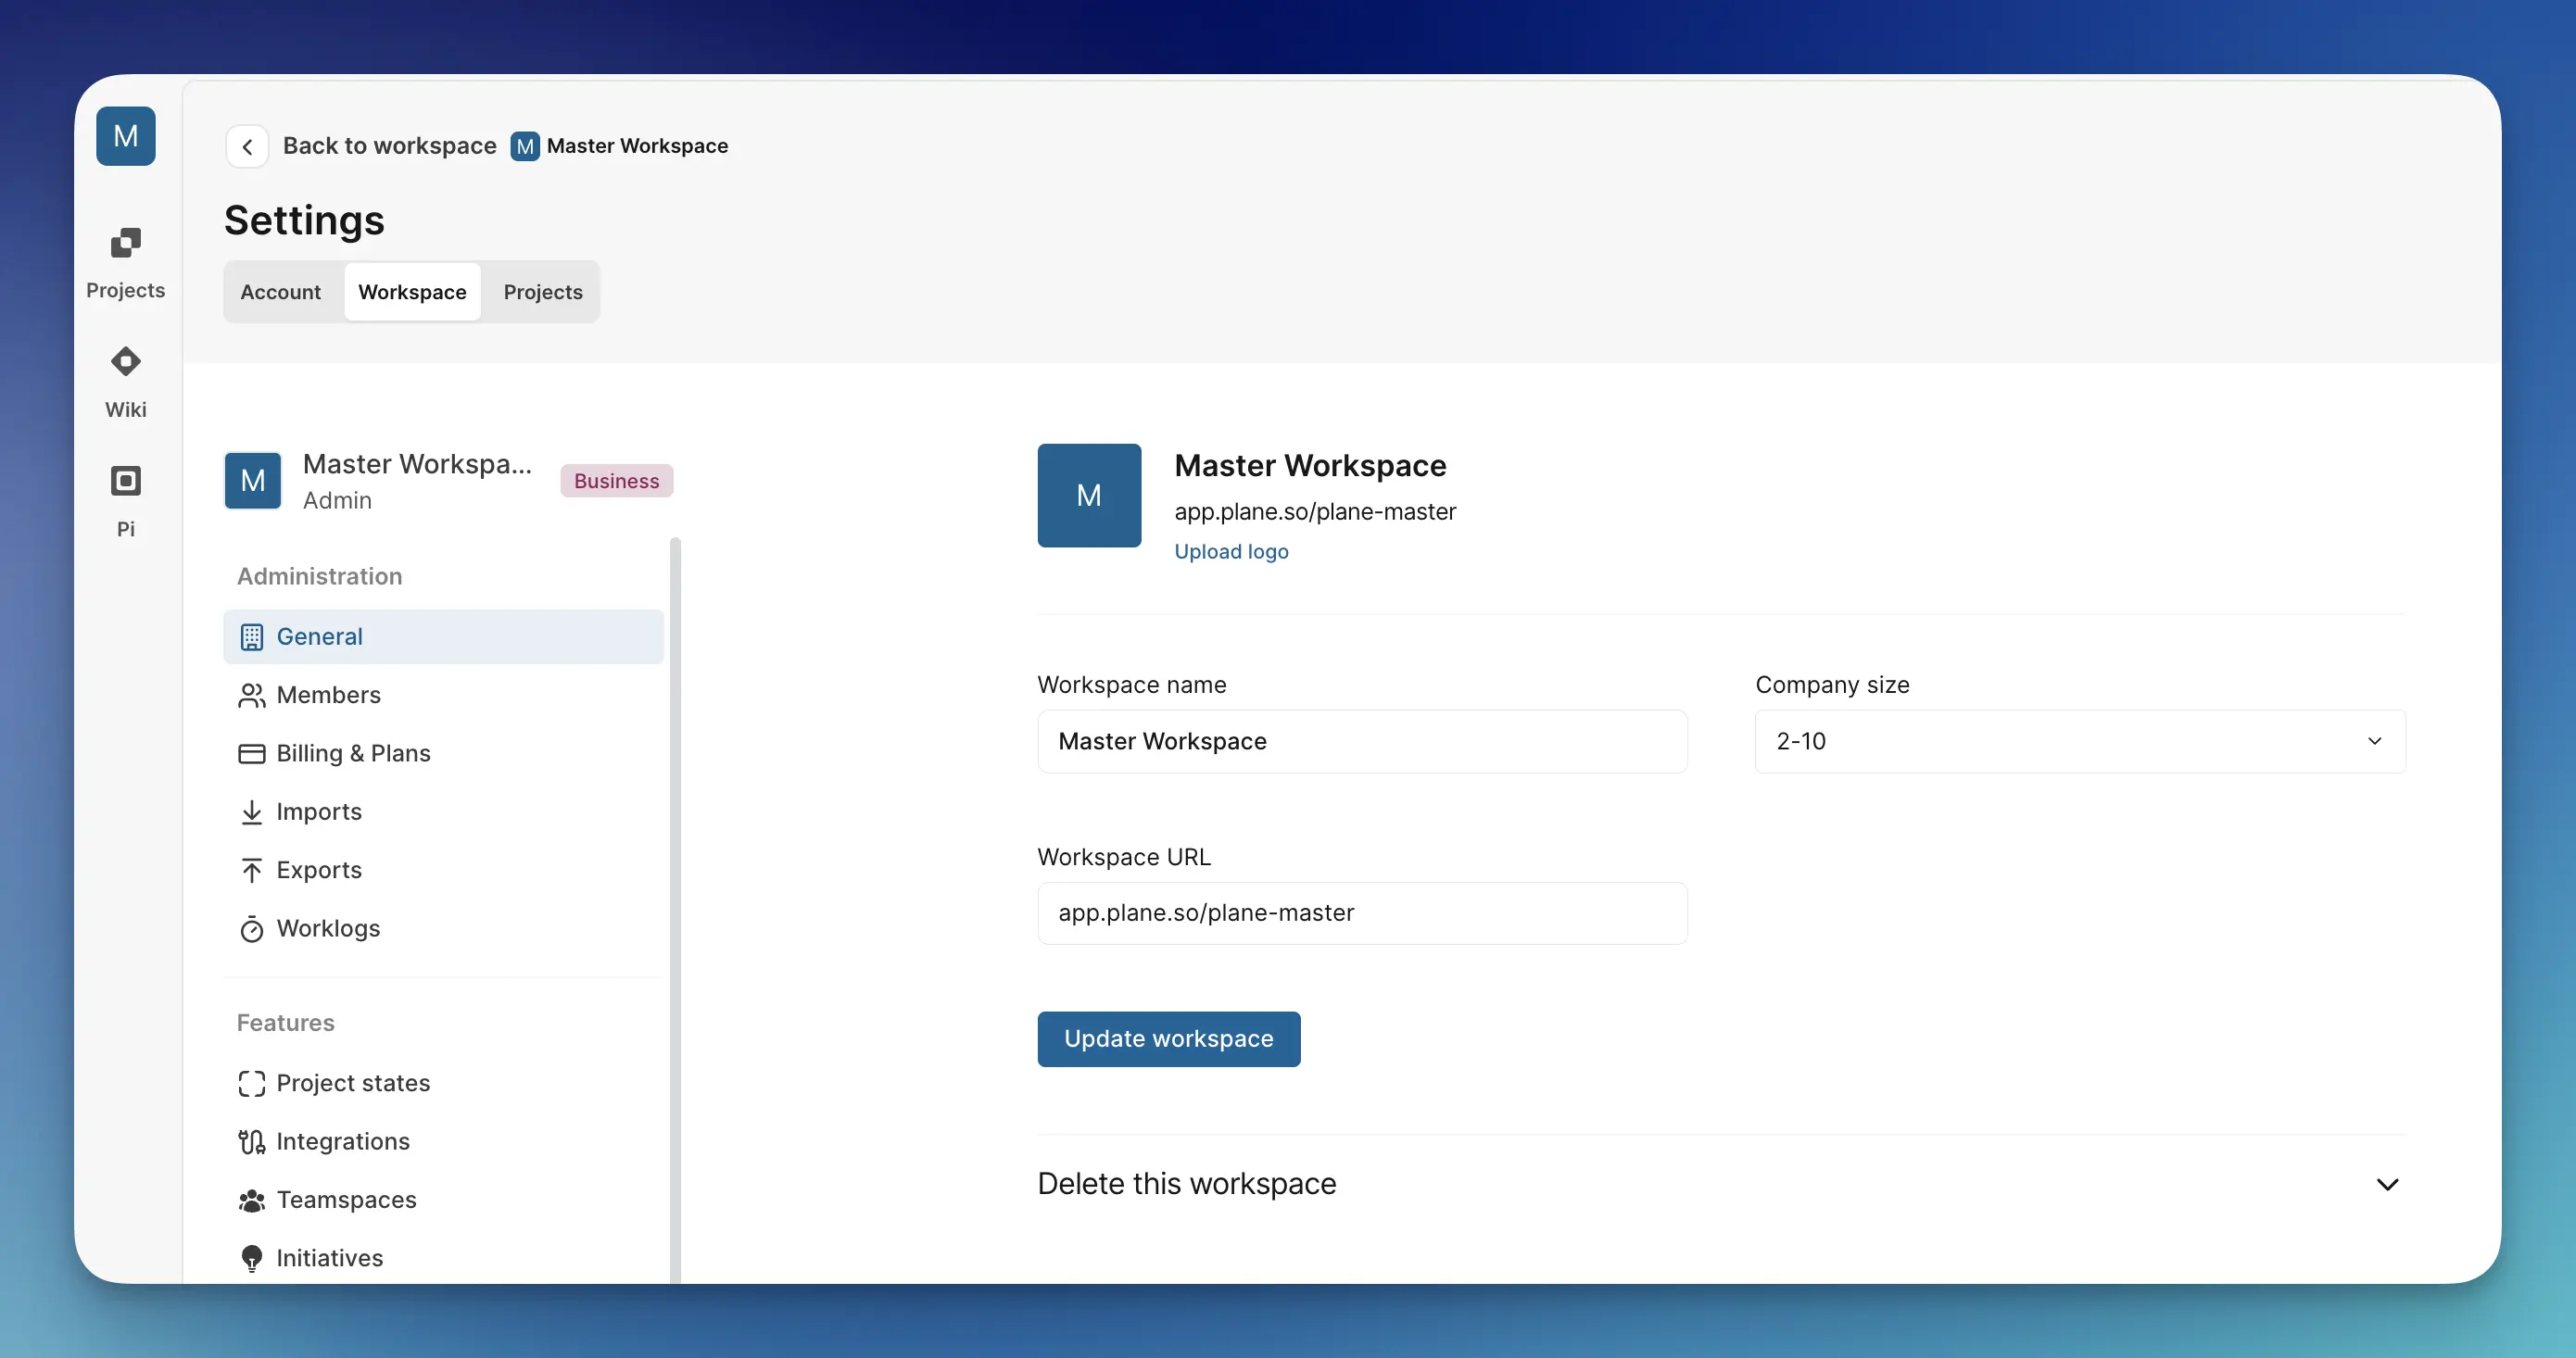Select the Workspace settings tab
Screen dimensions: 2576x1358
[412, 292]
